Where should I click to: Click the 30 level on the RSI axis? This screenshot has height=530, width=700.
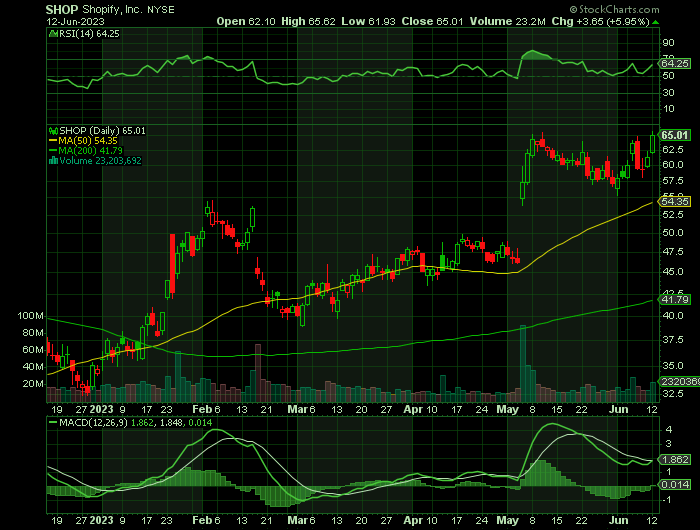(668, 93)
